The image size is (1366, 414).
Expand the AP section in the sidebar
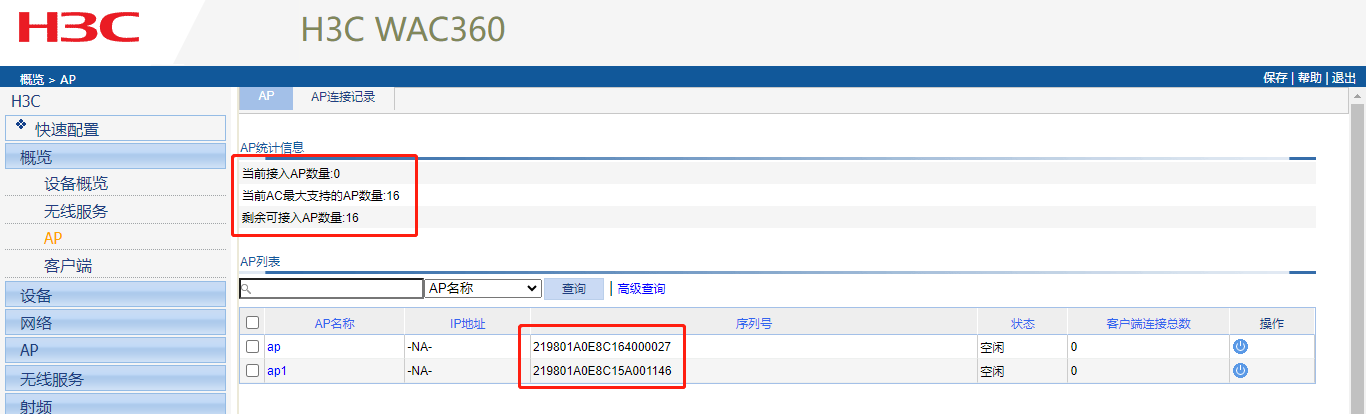pyautogui.click(x=116, y=351)
